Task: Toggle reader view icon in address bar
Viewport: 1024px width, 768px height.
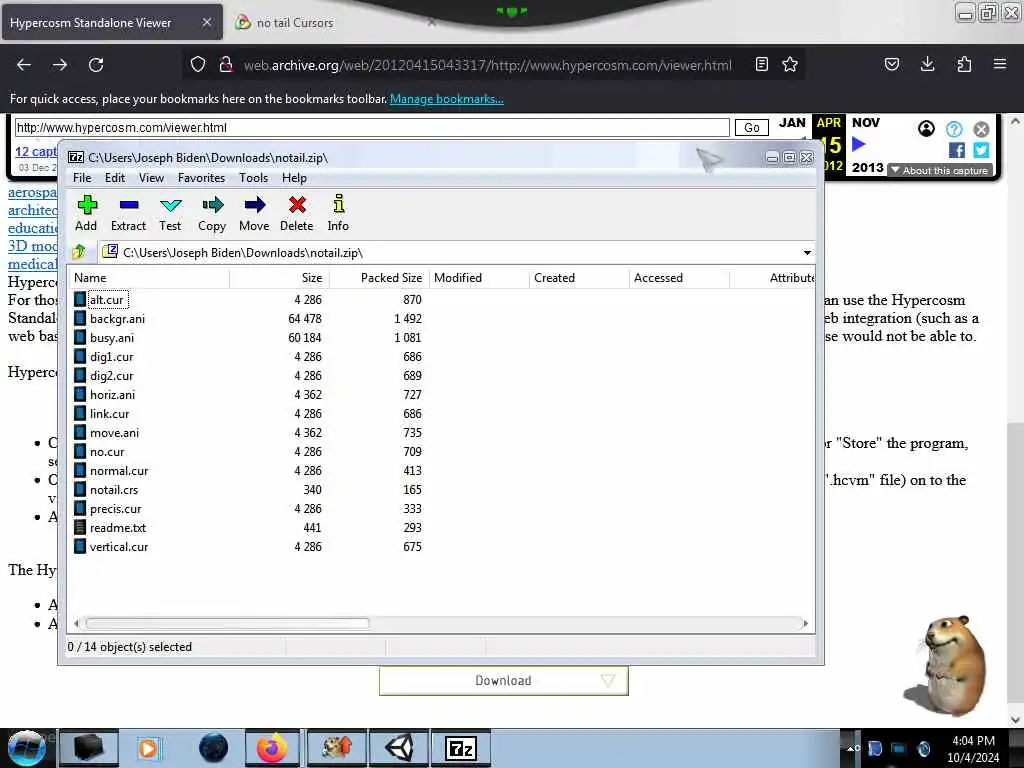Action: point(761,64)
